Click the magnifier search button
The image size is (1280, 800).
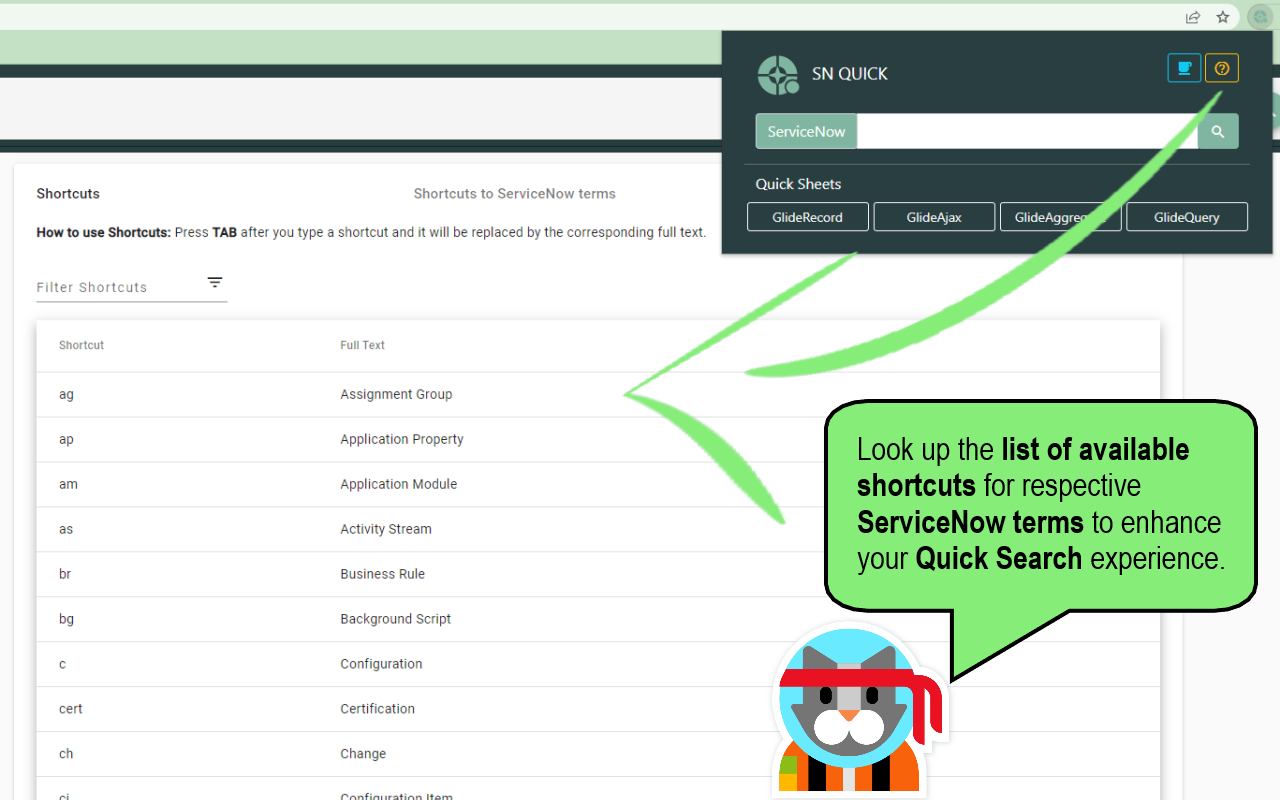[1218, 131]
